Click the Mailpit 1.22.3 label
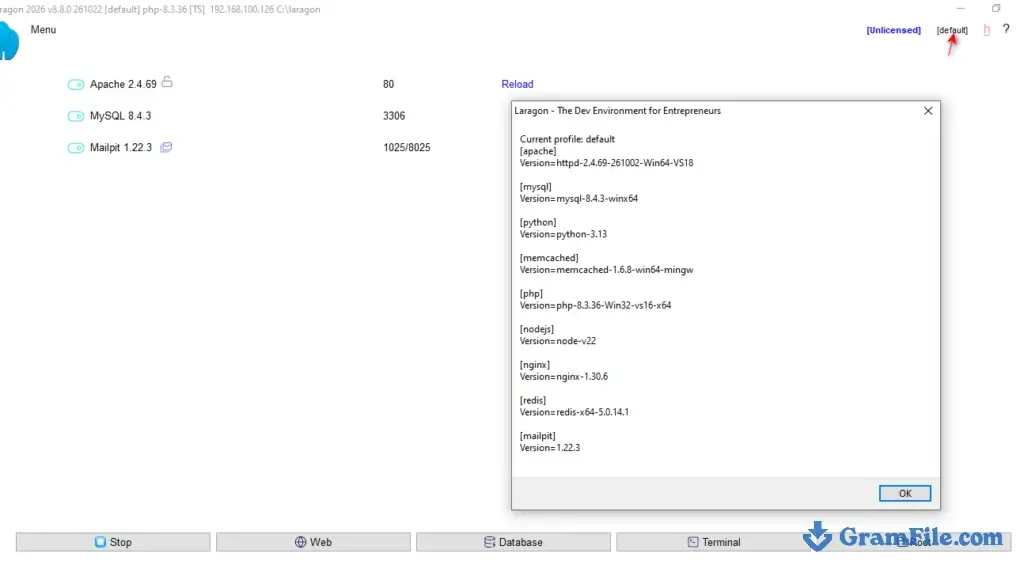Image resolution: width=1024 pixels, height=576 pixels. [121, 148]
